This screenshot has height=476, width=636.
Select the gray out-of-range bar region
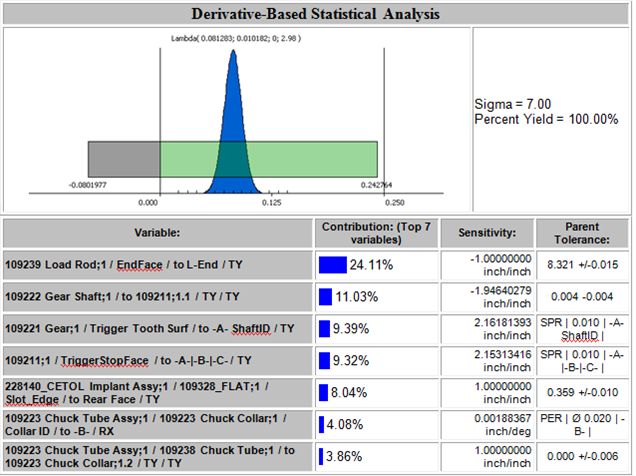click(x=124, y=161)
